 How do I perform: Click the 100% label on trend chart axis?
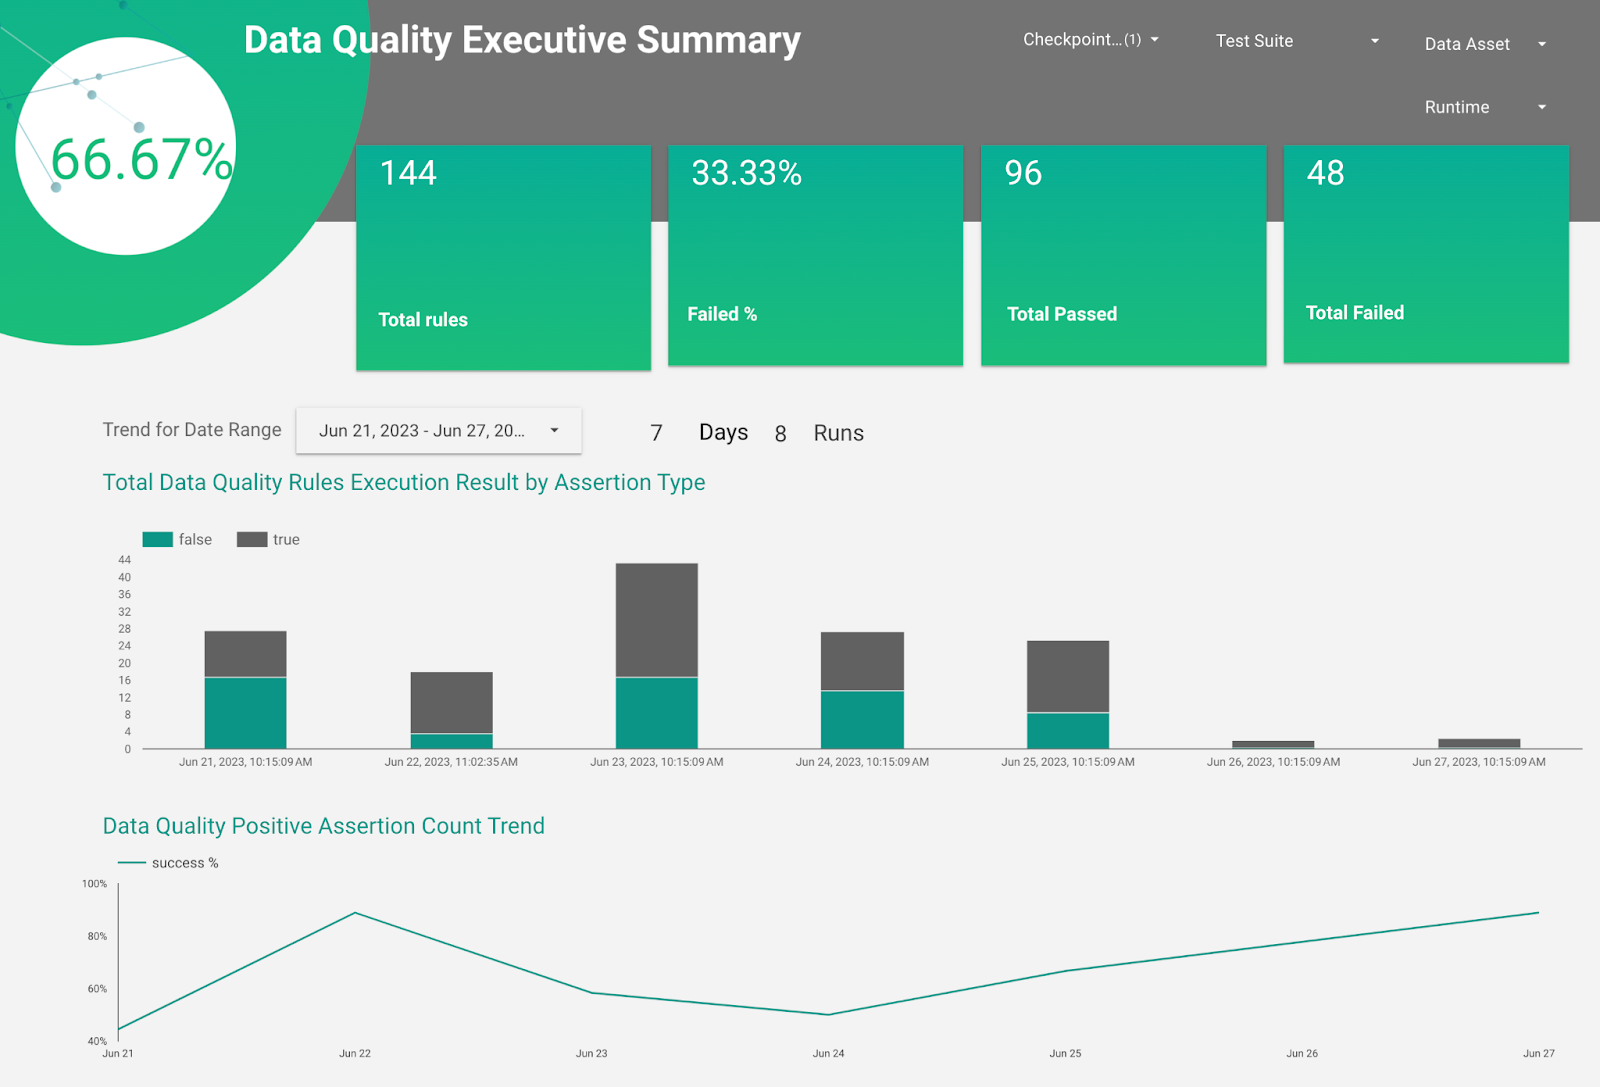coord(94,884)
